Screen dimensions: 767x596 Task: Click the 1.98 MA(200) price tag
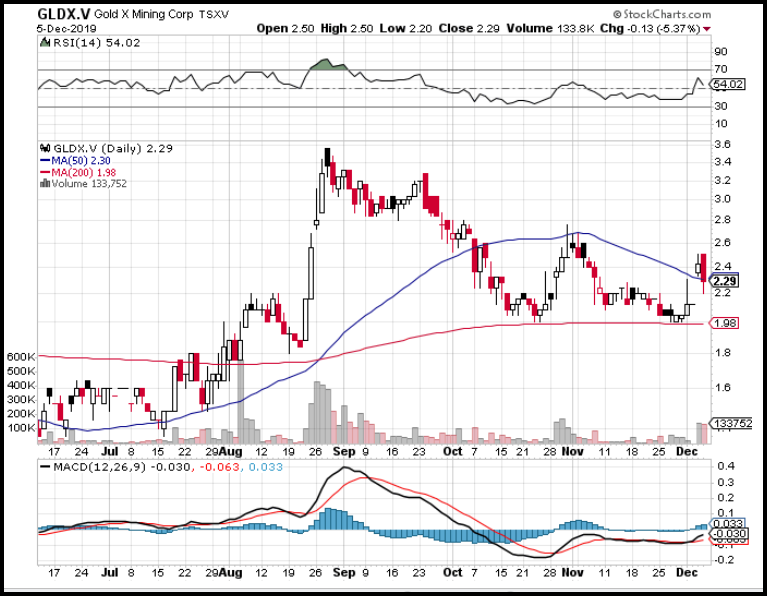coord(725,323)
